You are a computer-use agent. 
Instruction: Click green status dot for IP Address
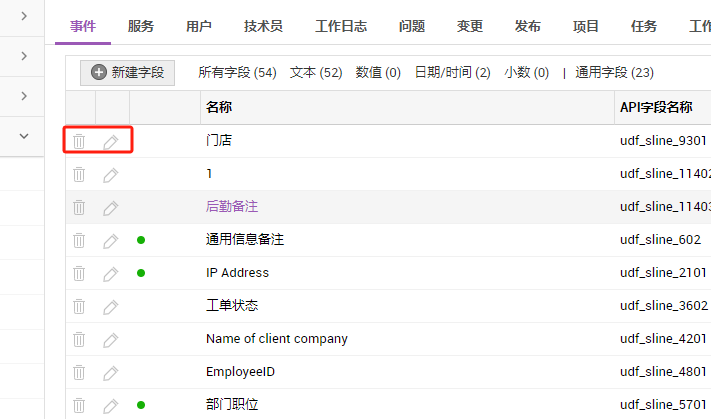click(141, 273)
